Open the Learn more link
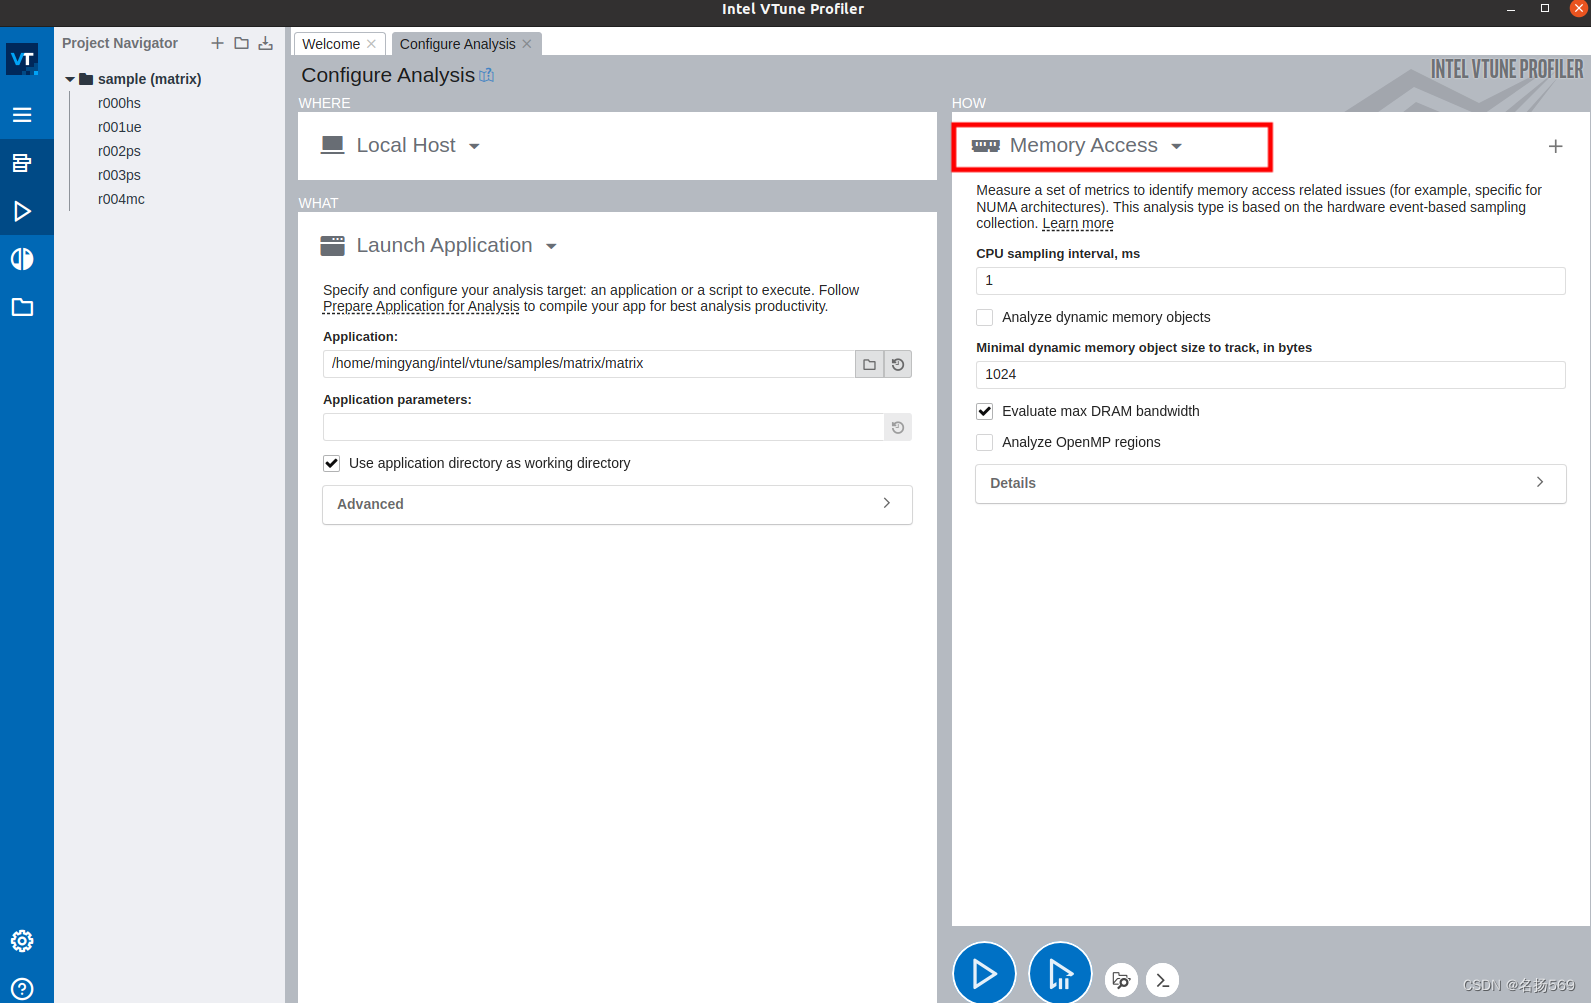 coord(1078,224)
